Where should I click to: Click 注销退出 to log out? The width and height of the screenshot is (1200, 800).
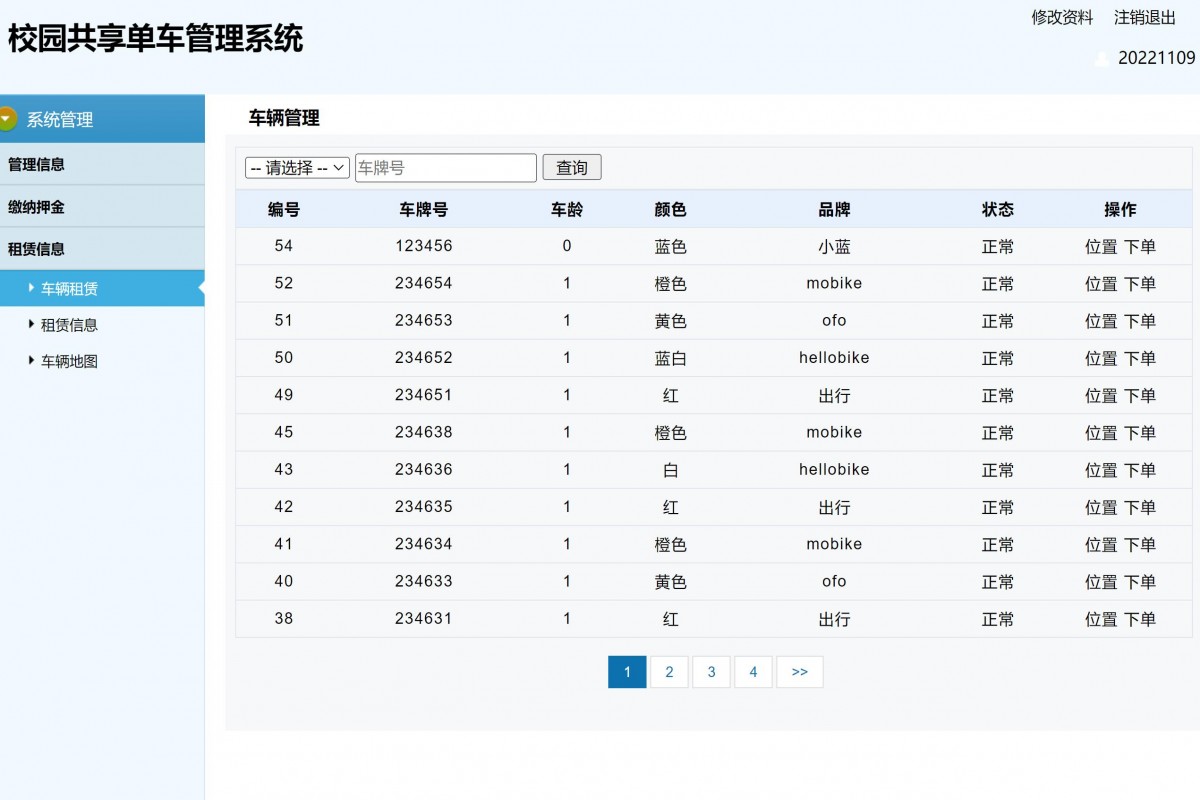[x=1145, y=17]
